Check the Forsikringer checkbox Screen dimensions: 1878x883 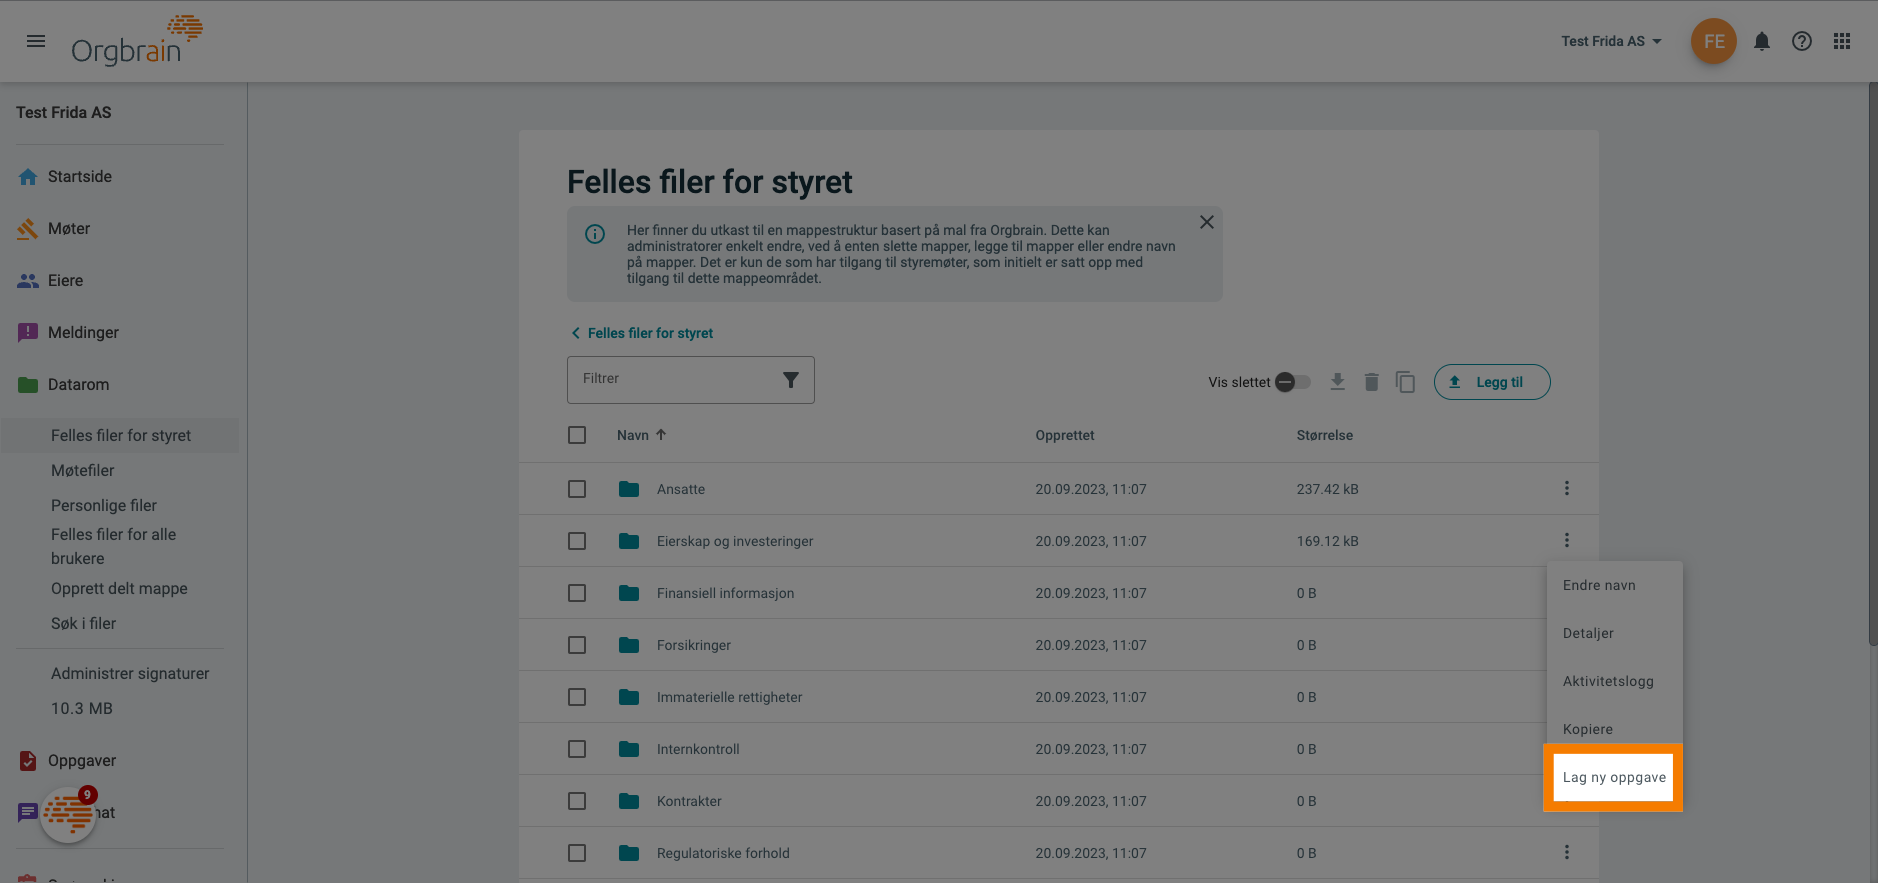tap(577, 645)
